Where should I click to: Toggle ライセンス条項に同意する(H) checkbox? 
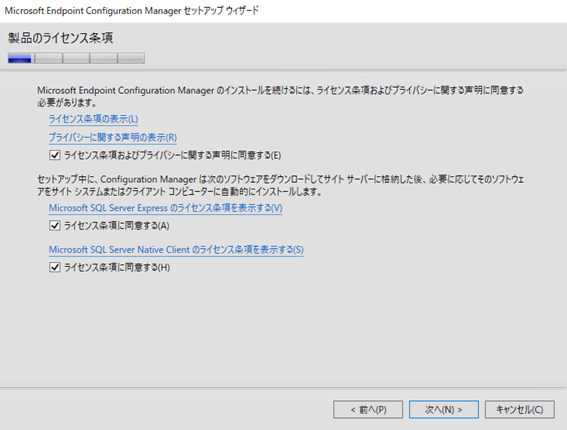click(x=55, y=267)
